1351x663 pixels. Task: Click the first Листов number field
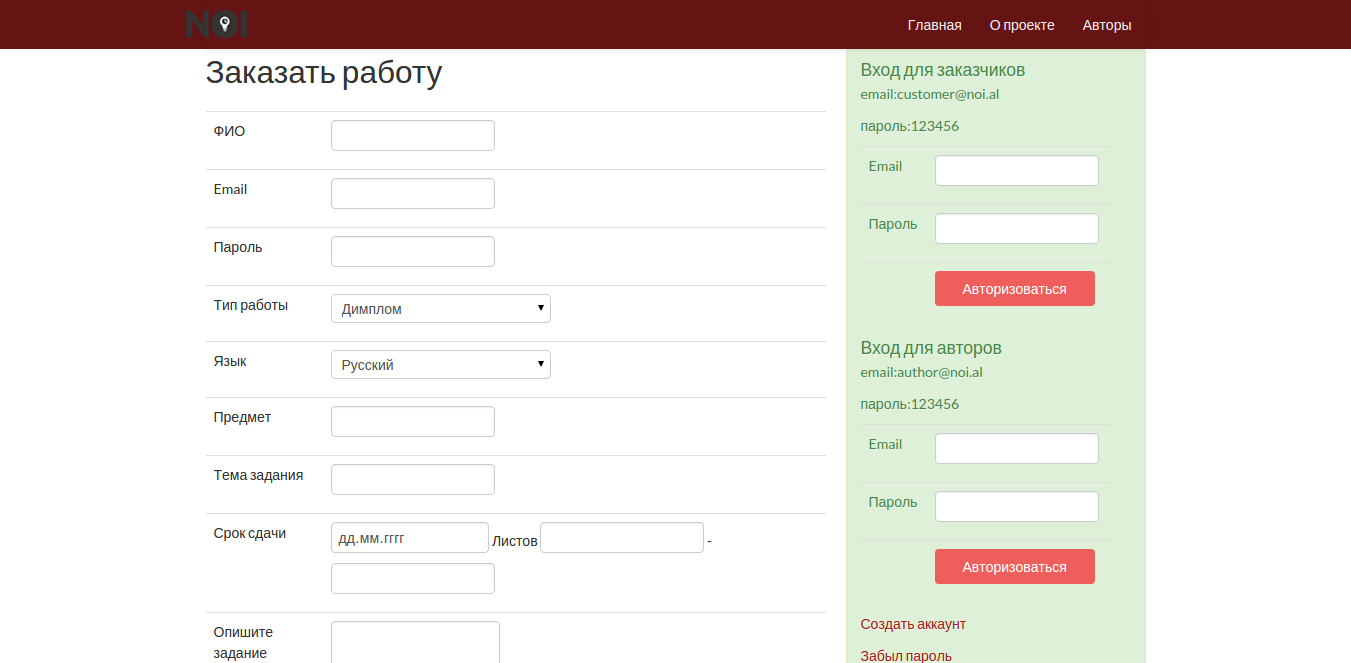click(x=622, y=537)
